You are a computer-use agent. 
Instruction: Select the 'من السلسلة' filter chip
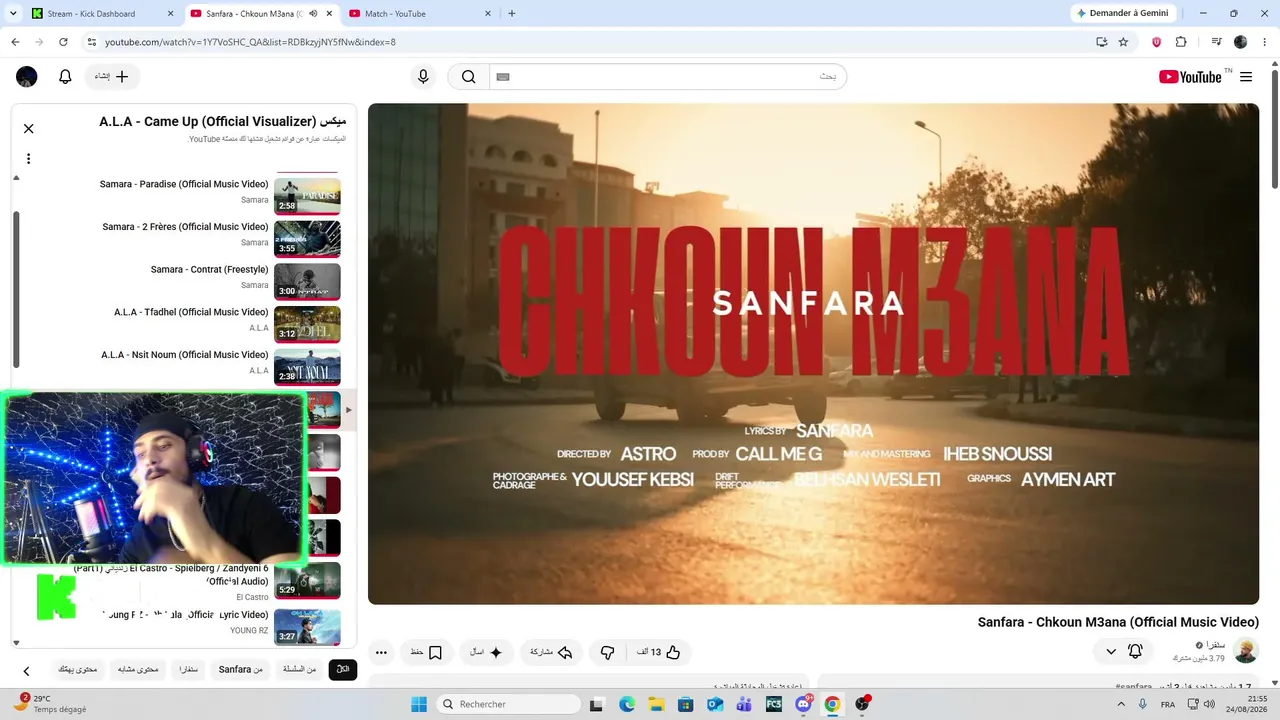[x=299, y=669]
